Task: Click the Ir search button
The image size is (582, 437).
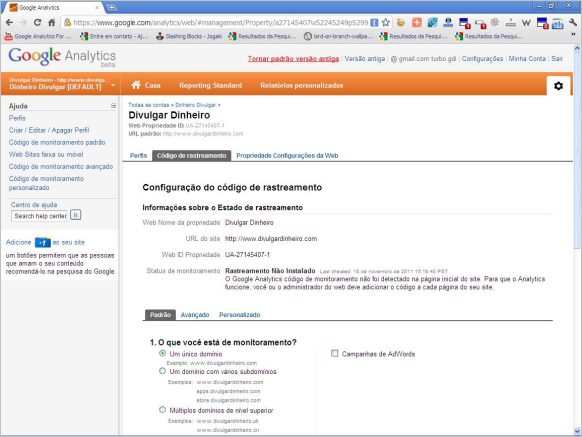Action: coord(76,215)
